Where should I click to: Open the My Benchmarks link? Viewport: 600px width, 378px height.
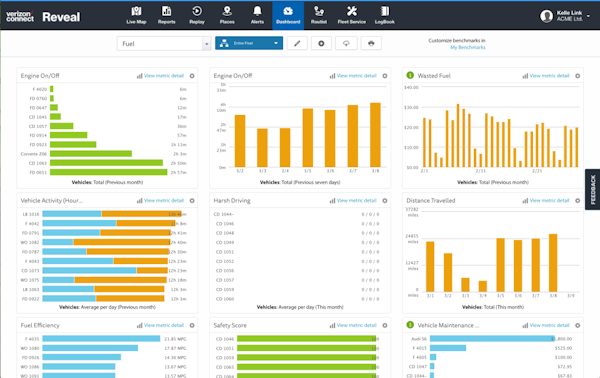pyautogui.click(x=468, y=47)
